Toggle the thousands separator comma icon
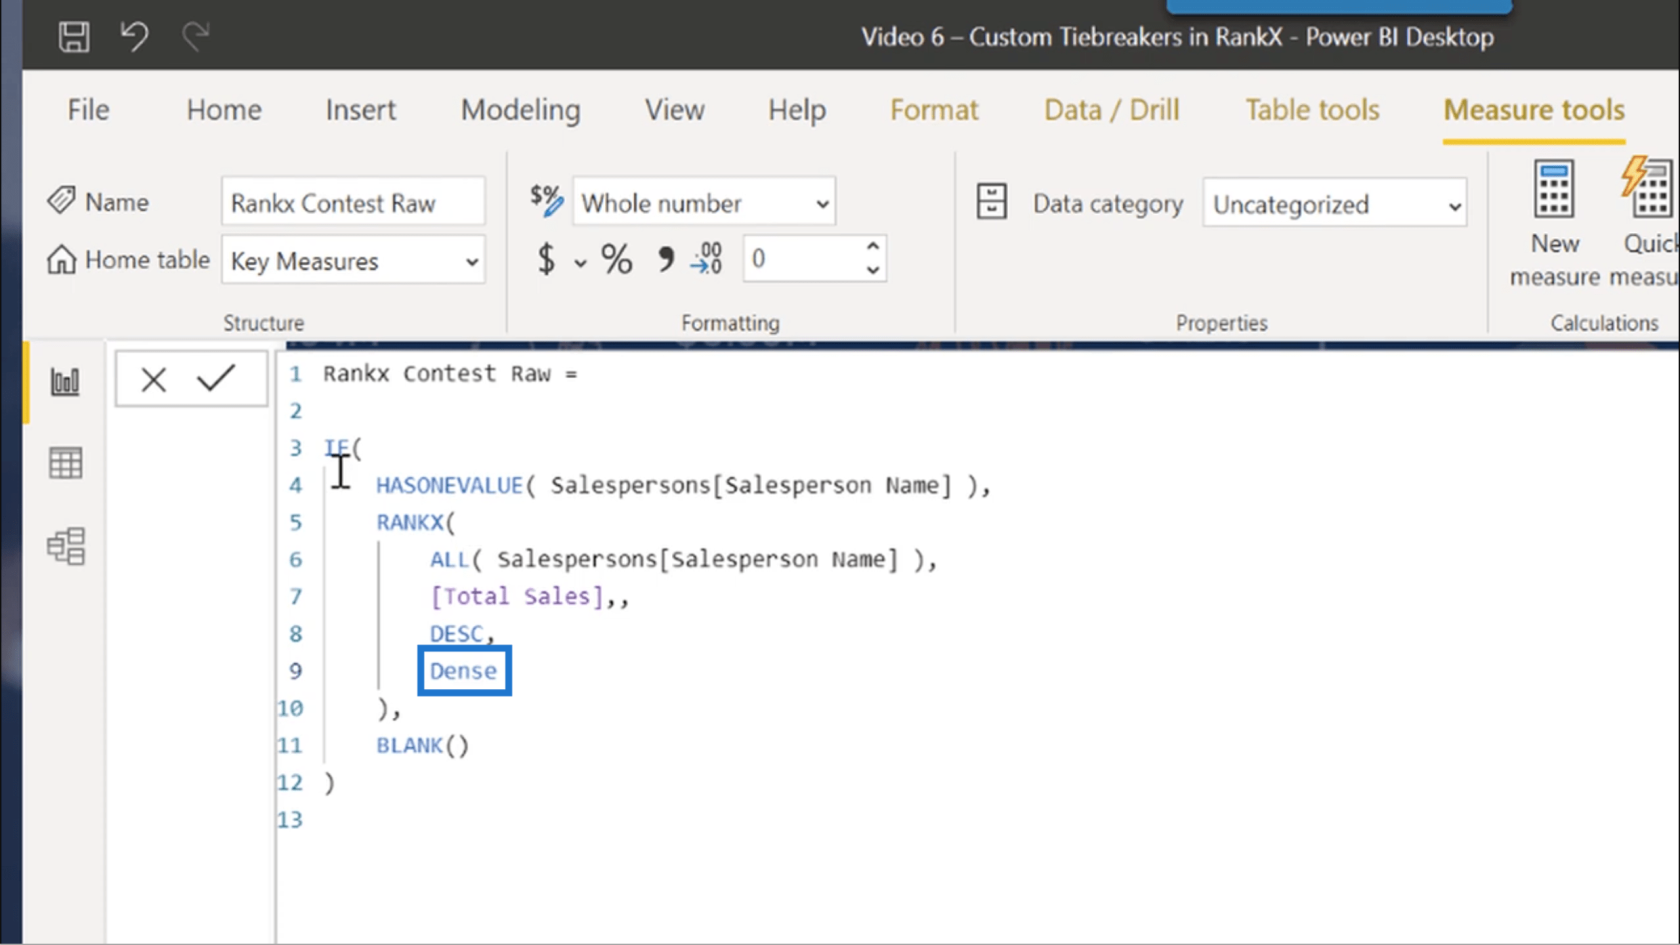 click(x=665, y=260)
